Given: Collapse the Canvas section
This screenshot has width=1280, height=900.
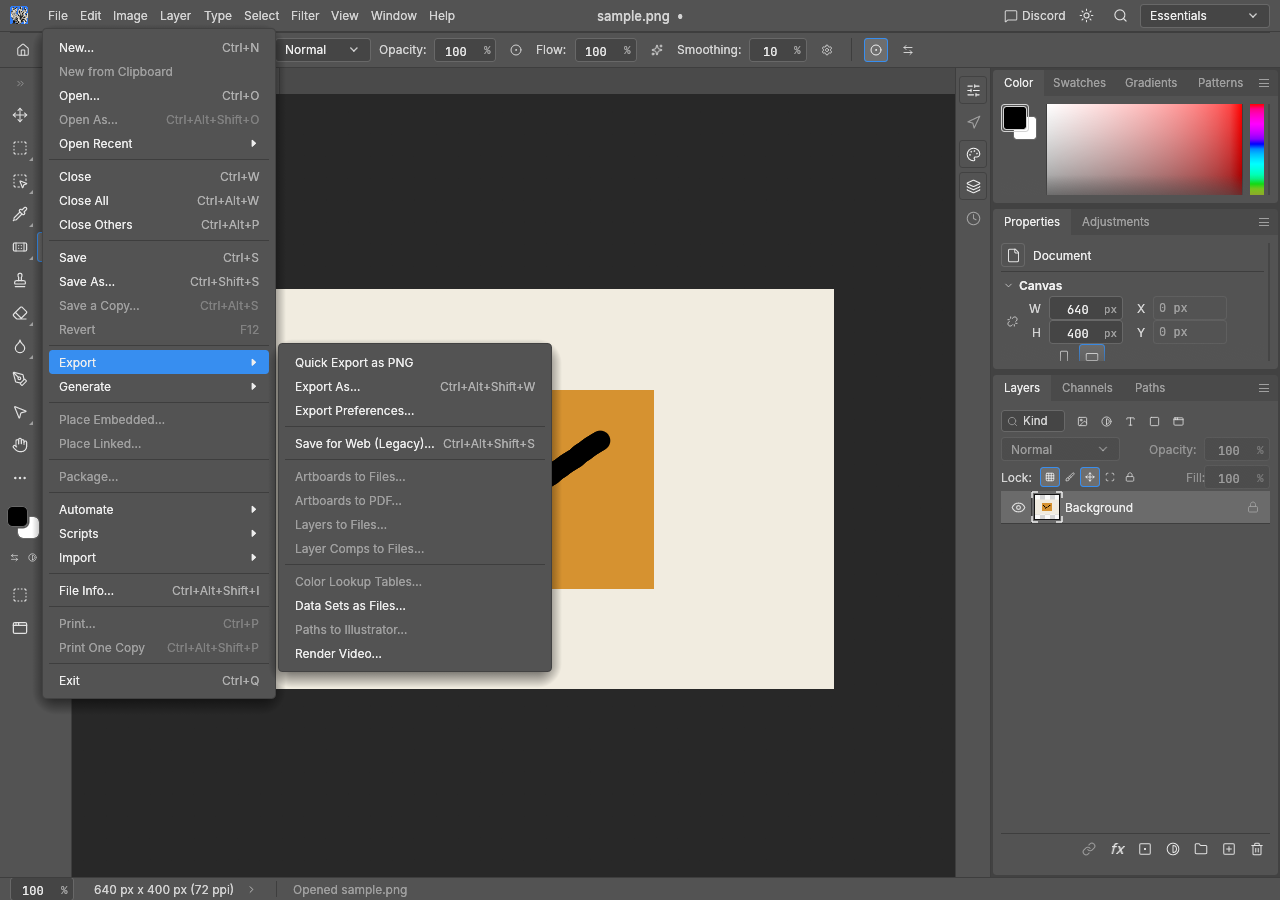Looking at the screenshot, I should tap(1008, 286).
